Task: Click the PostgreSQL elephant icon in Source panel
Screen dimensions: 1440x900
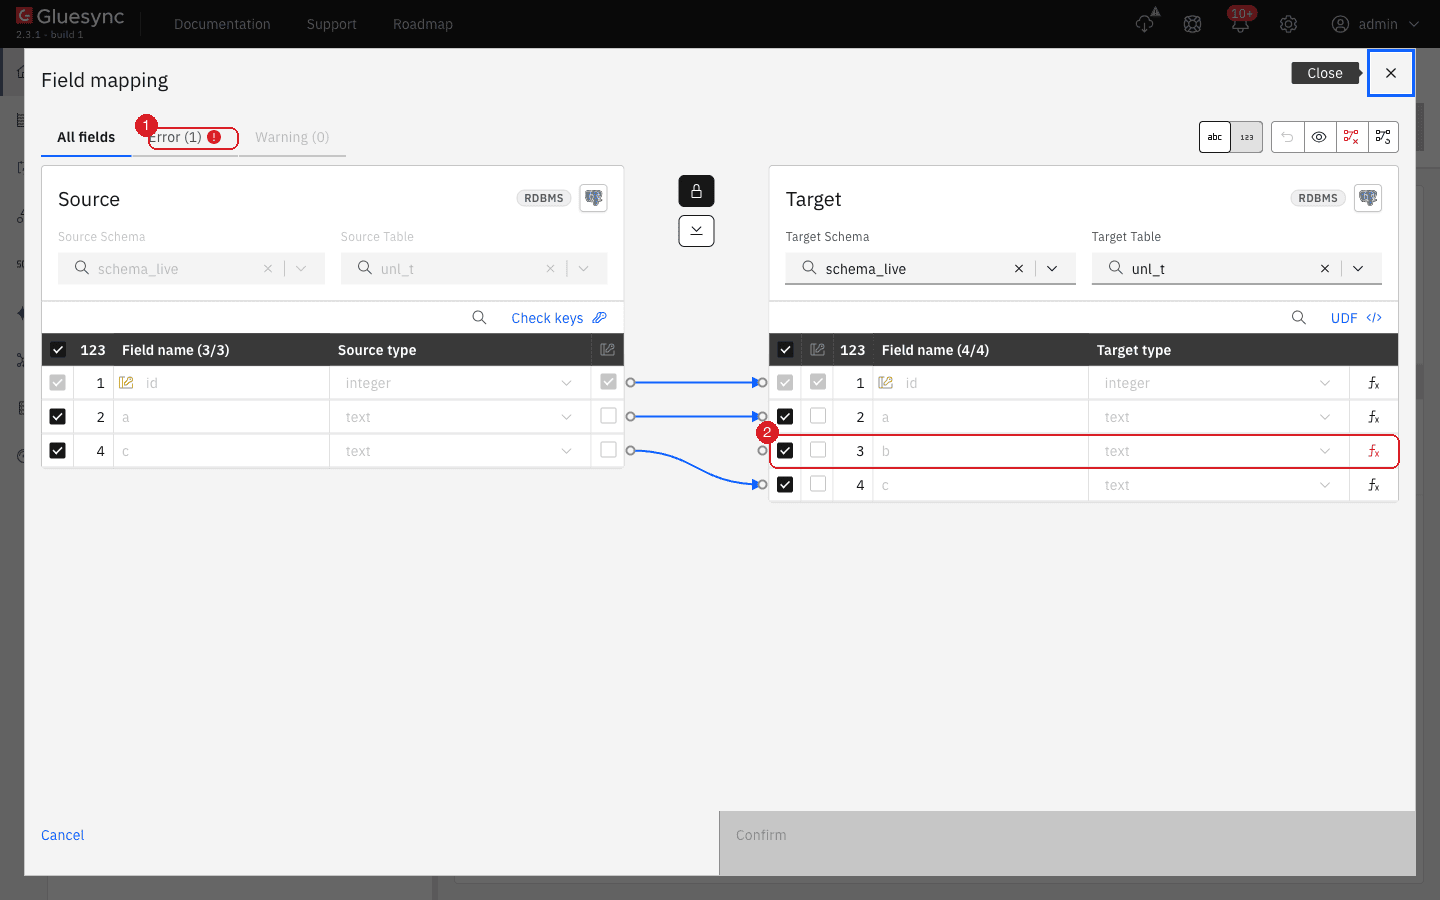Action: pyautogui.click(x=594, y=198)
